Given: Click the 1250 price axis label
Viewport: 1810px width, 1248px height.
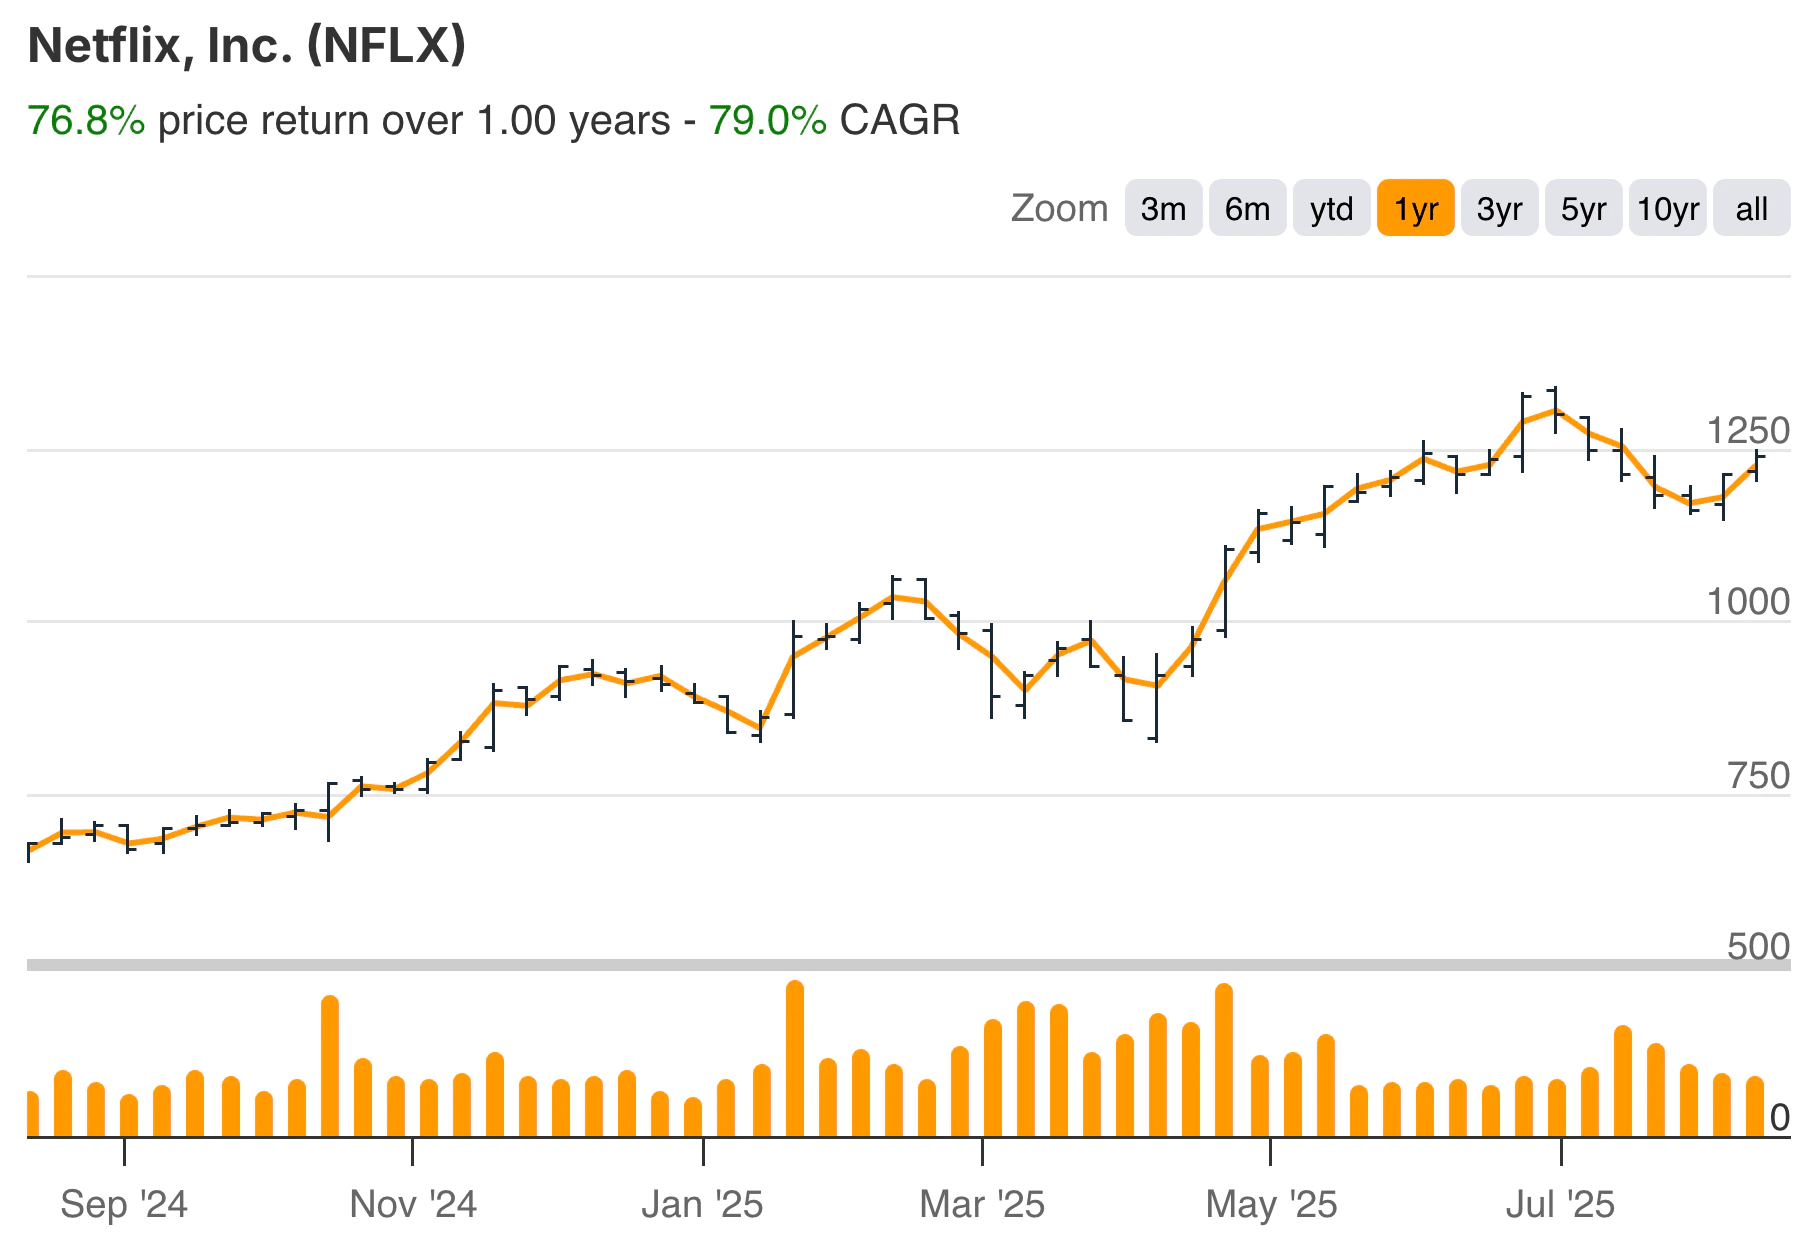Looking at the screenshot, I should click(1748, 431).
